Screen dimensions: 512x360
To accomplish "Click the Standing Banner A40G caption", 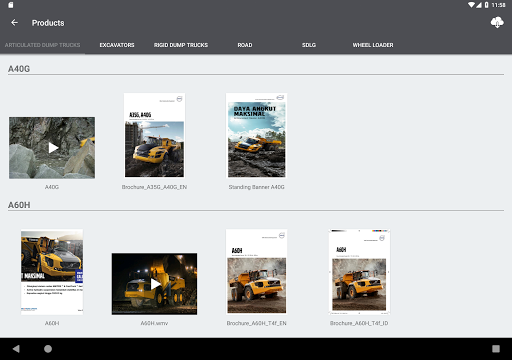I will tap(257, 187).
